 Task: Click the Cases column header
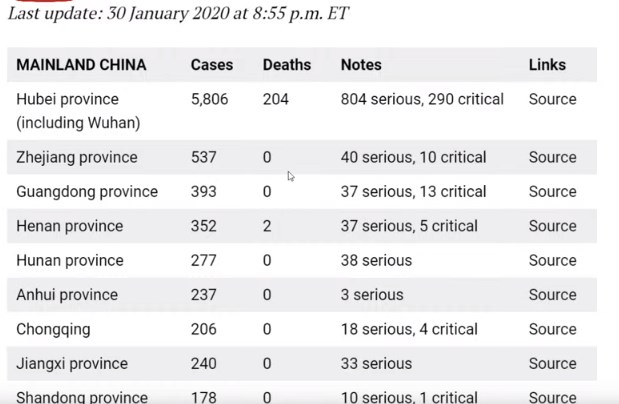[211, 65]
